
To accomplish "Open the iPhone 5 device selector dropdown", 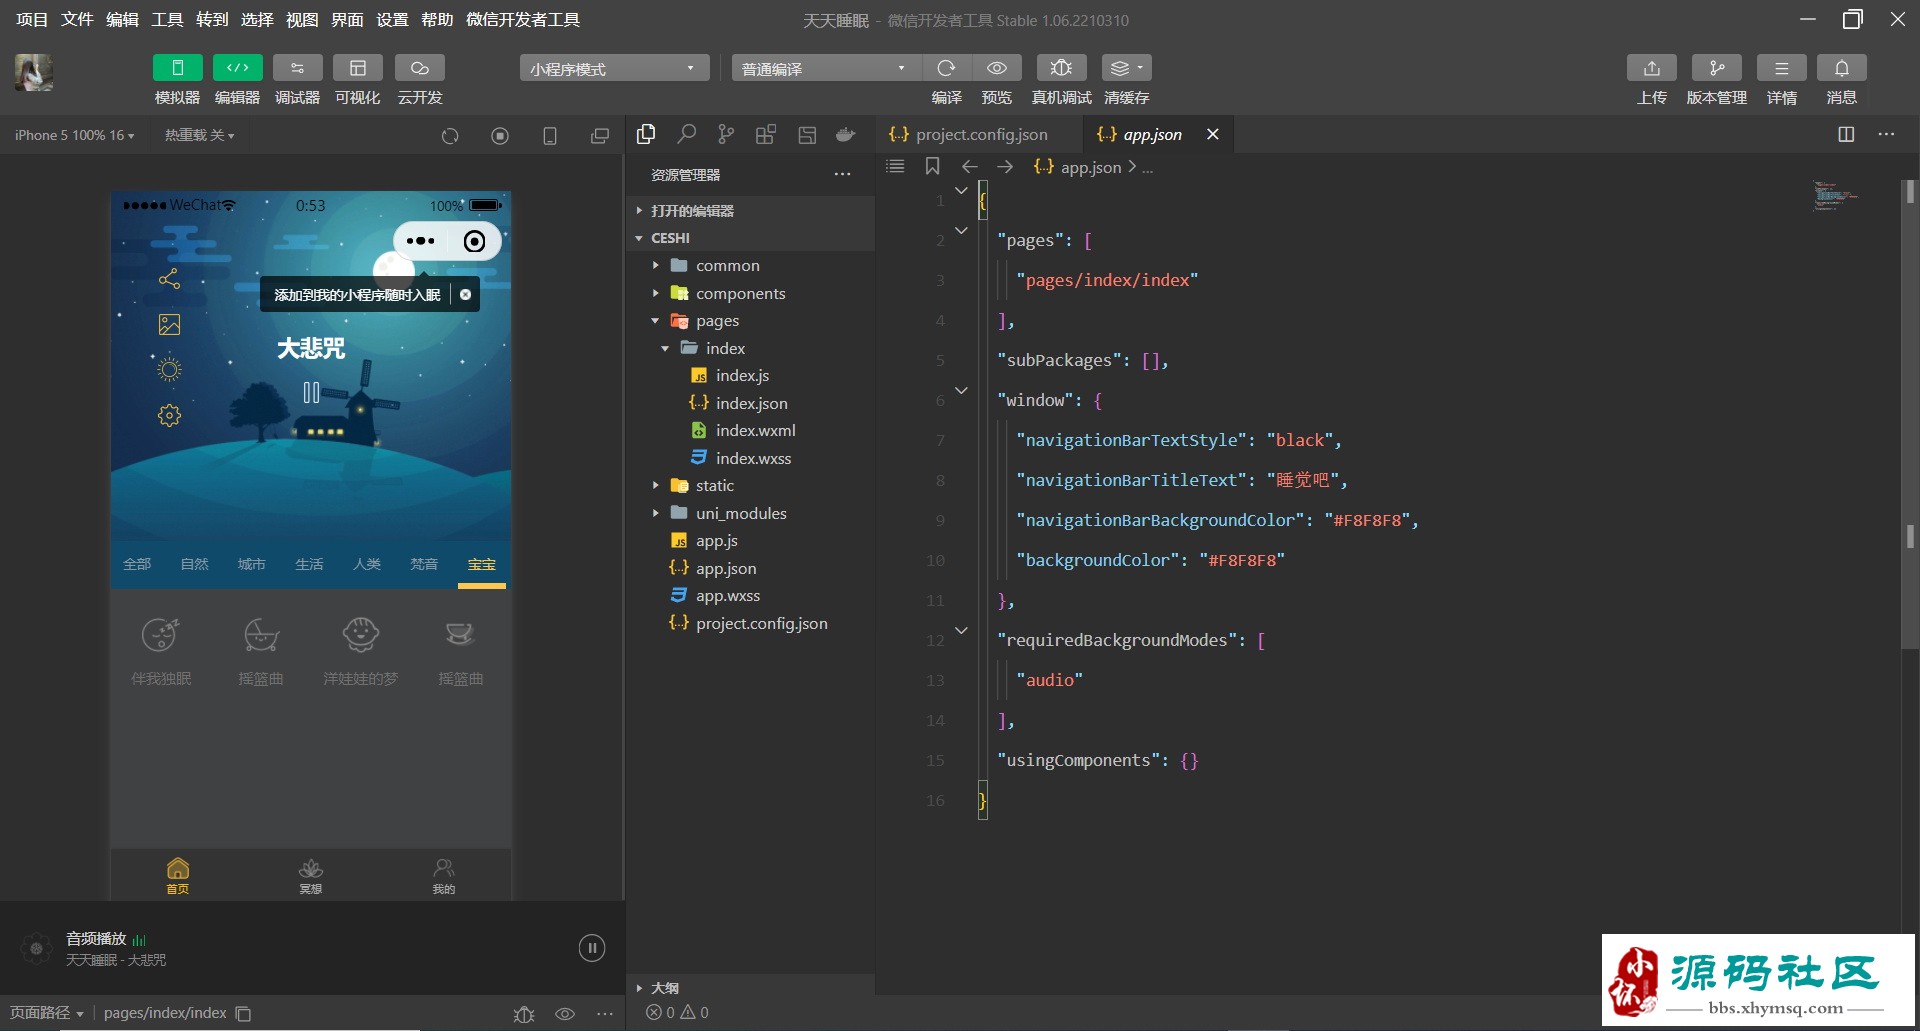I will point(74,135).
